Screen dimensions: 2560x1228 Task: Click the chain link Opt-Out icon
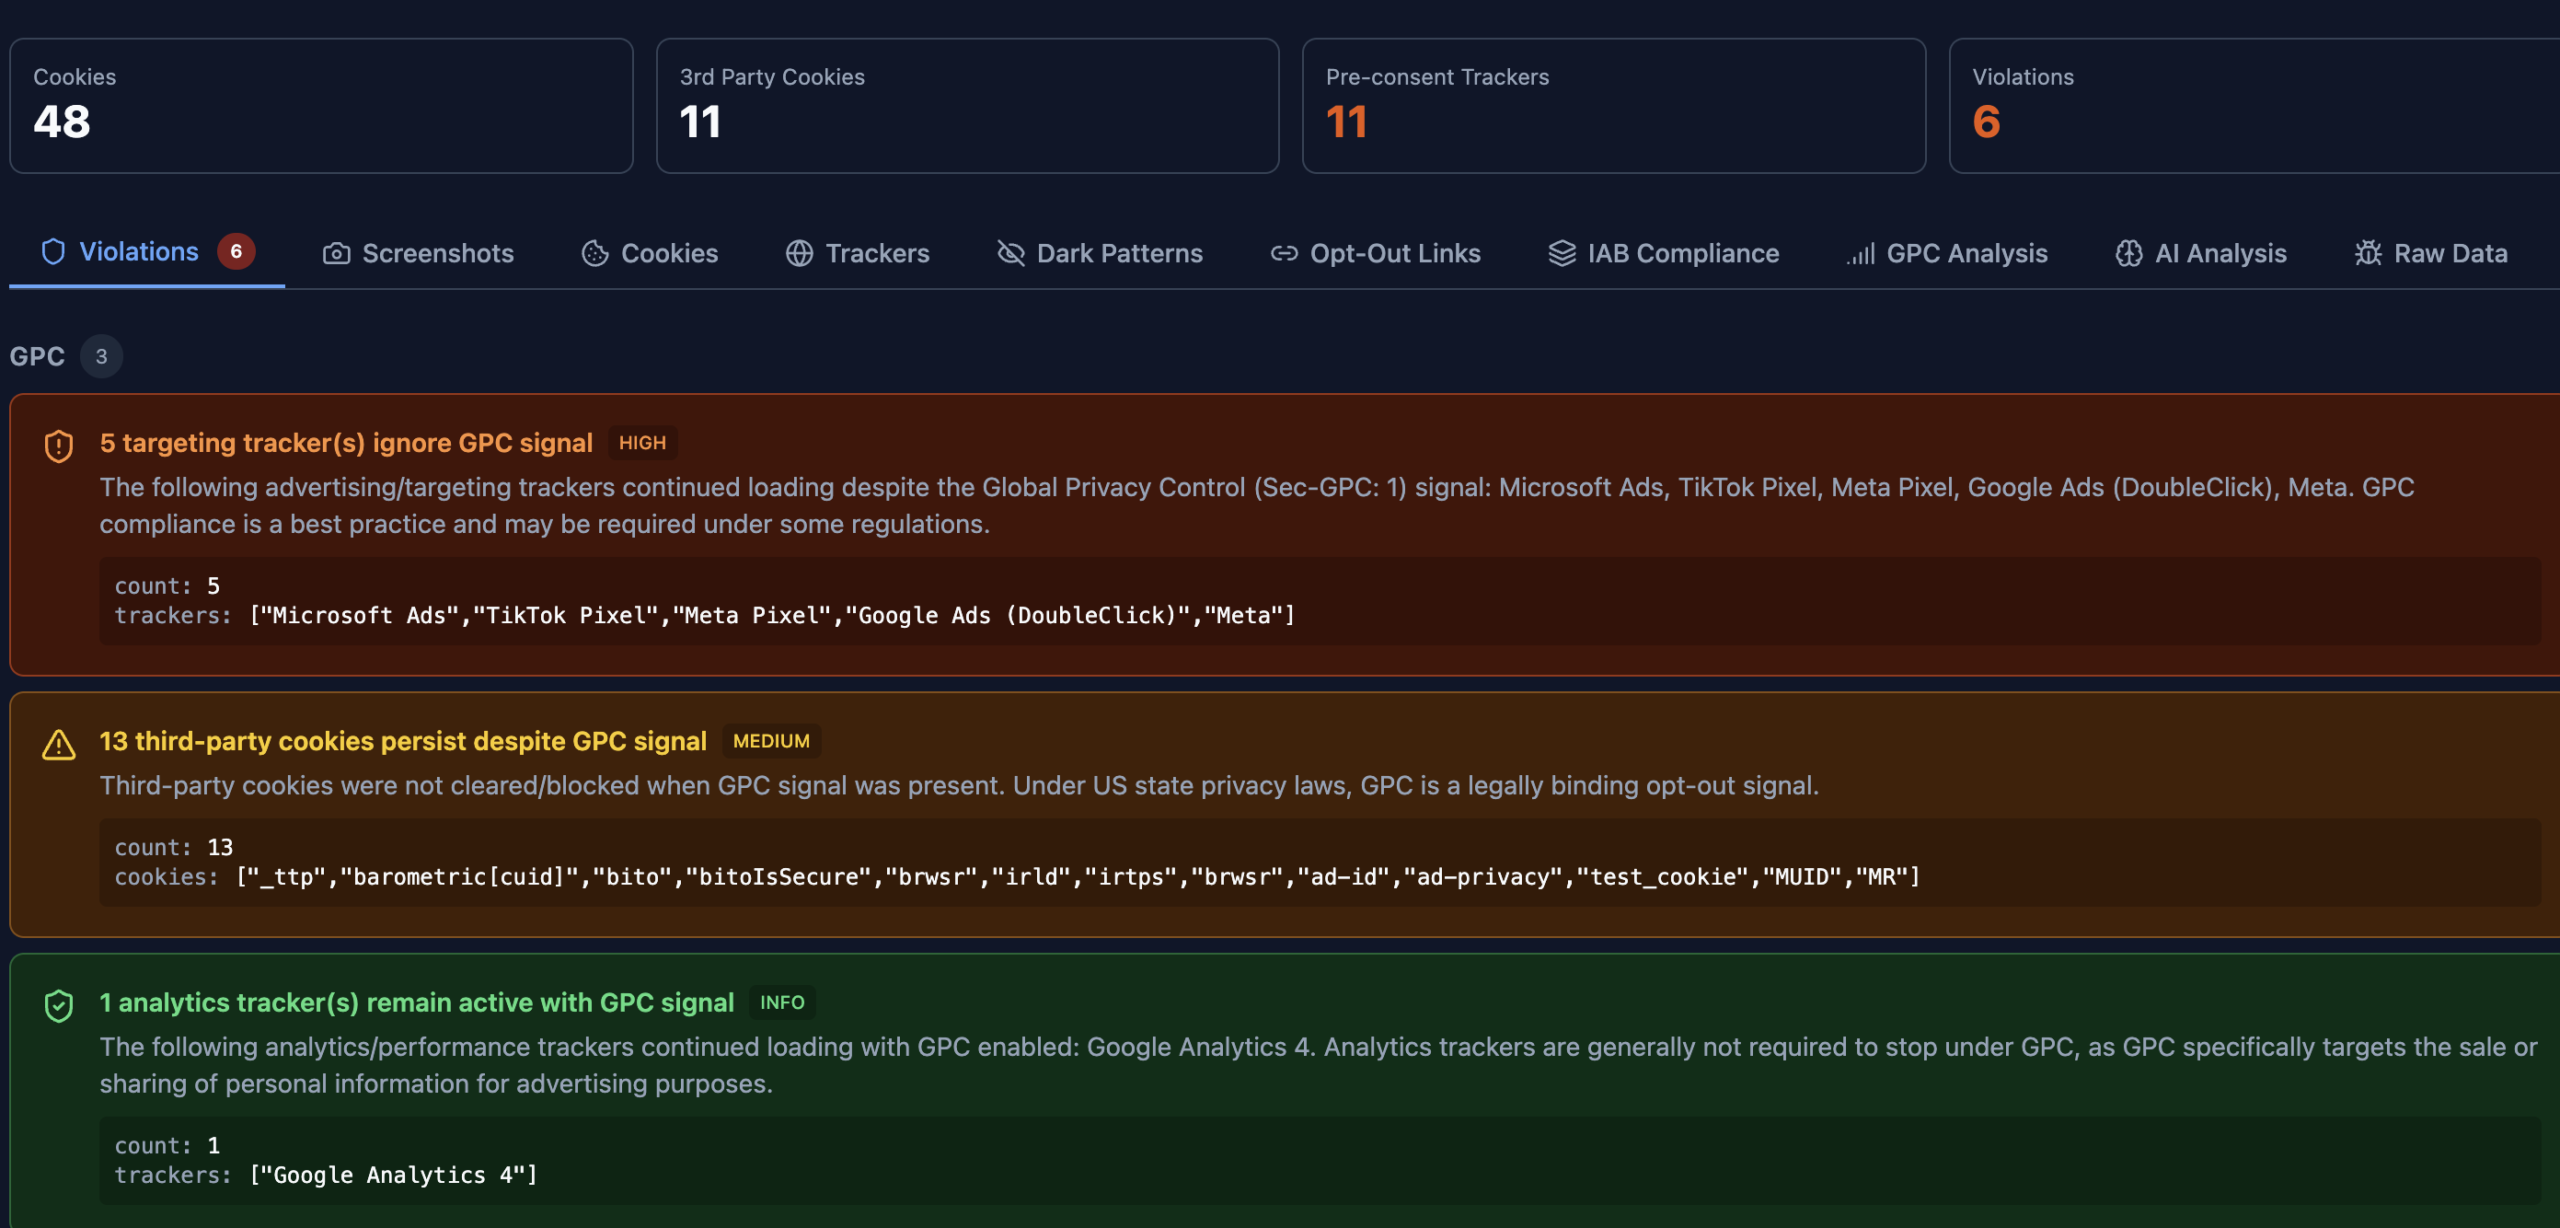click(1284, 254)
